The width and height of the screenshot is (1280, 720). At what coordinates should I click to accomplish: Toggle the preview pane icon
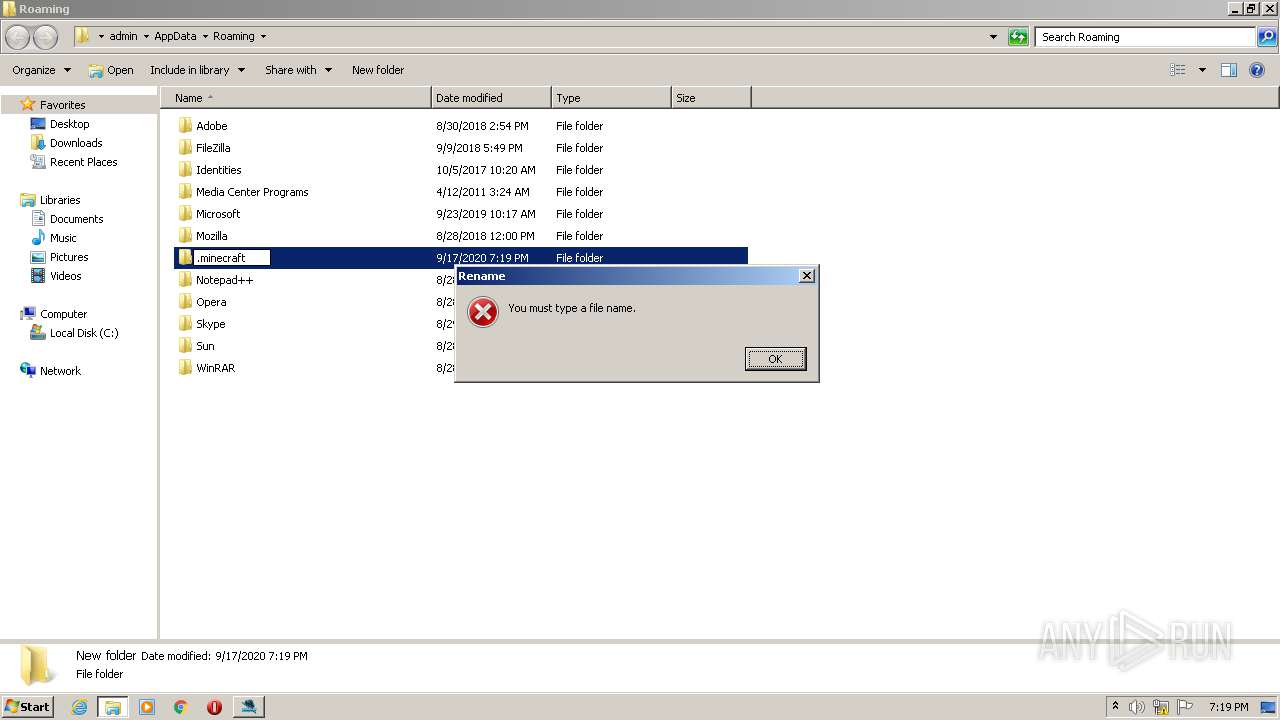pyautogui.click(x=1229, y=70)
